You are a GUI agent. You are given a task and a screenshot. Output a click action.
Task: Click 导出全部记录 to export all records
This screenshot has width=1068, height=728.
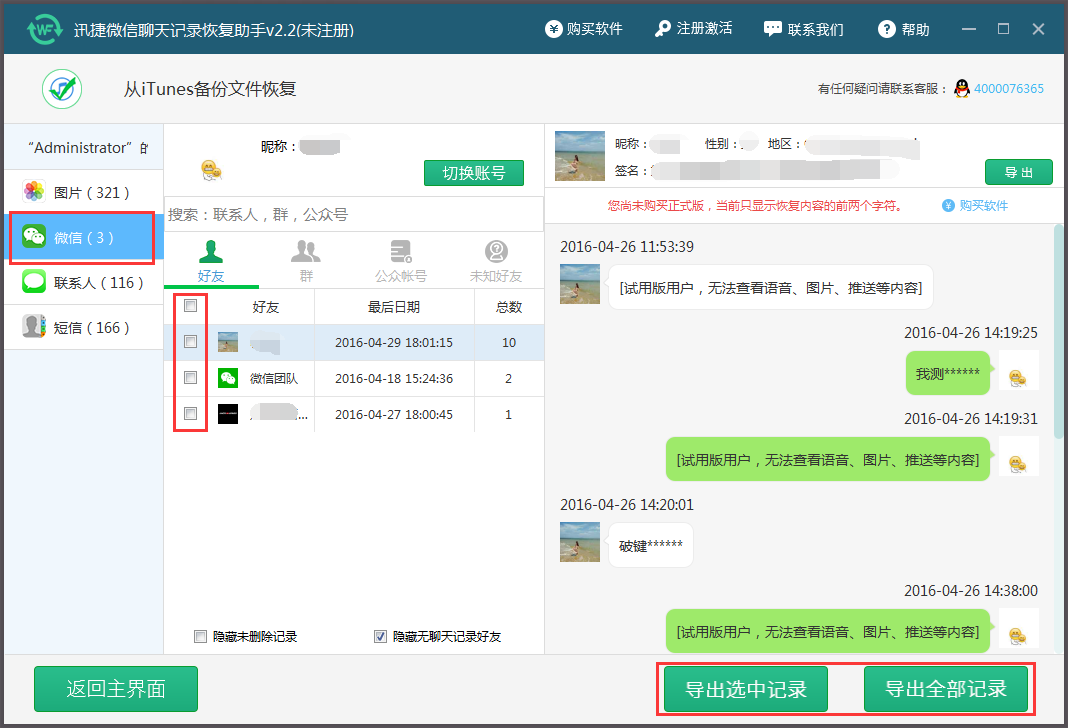point(945,688)
